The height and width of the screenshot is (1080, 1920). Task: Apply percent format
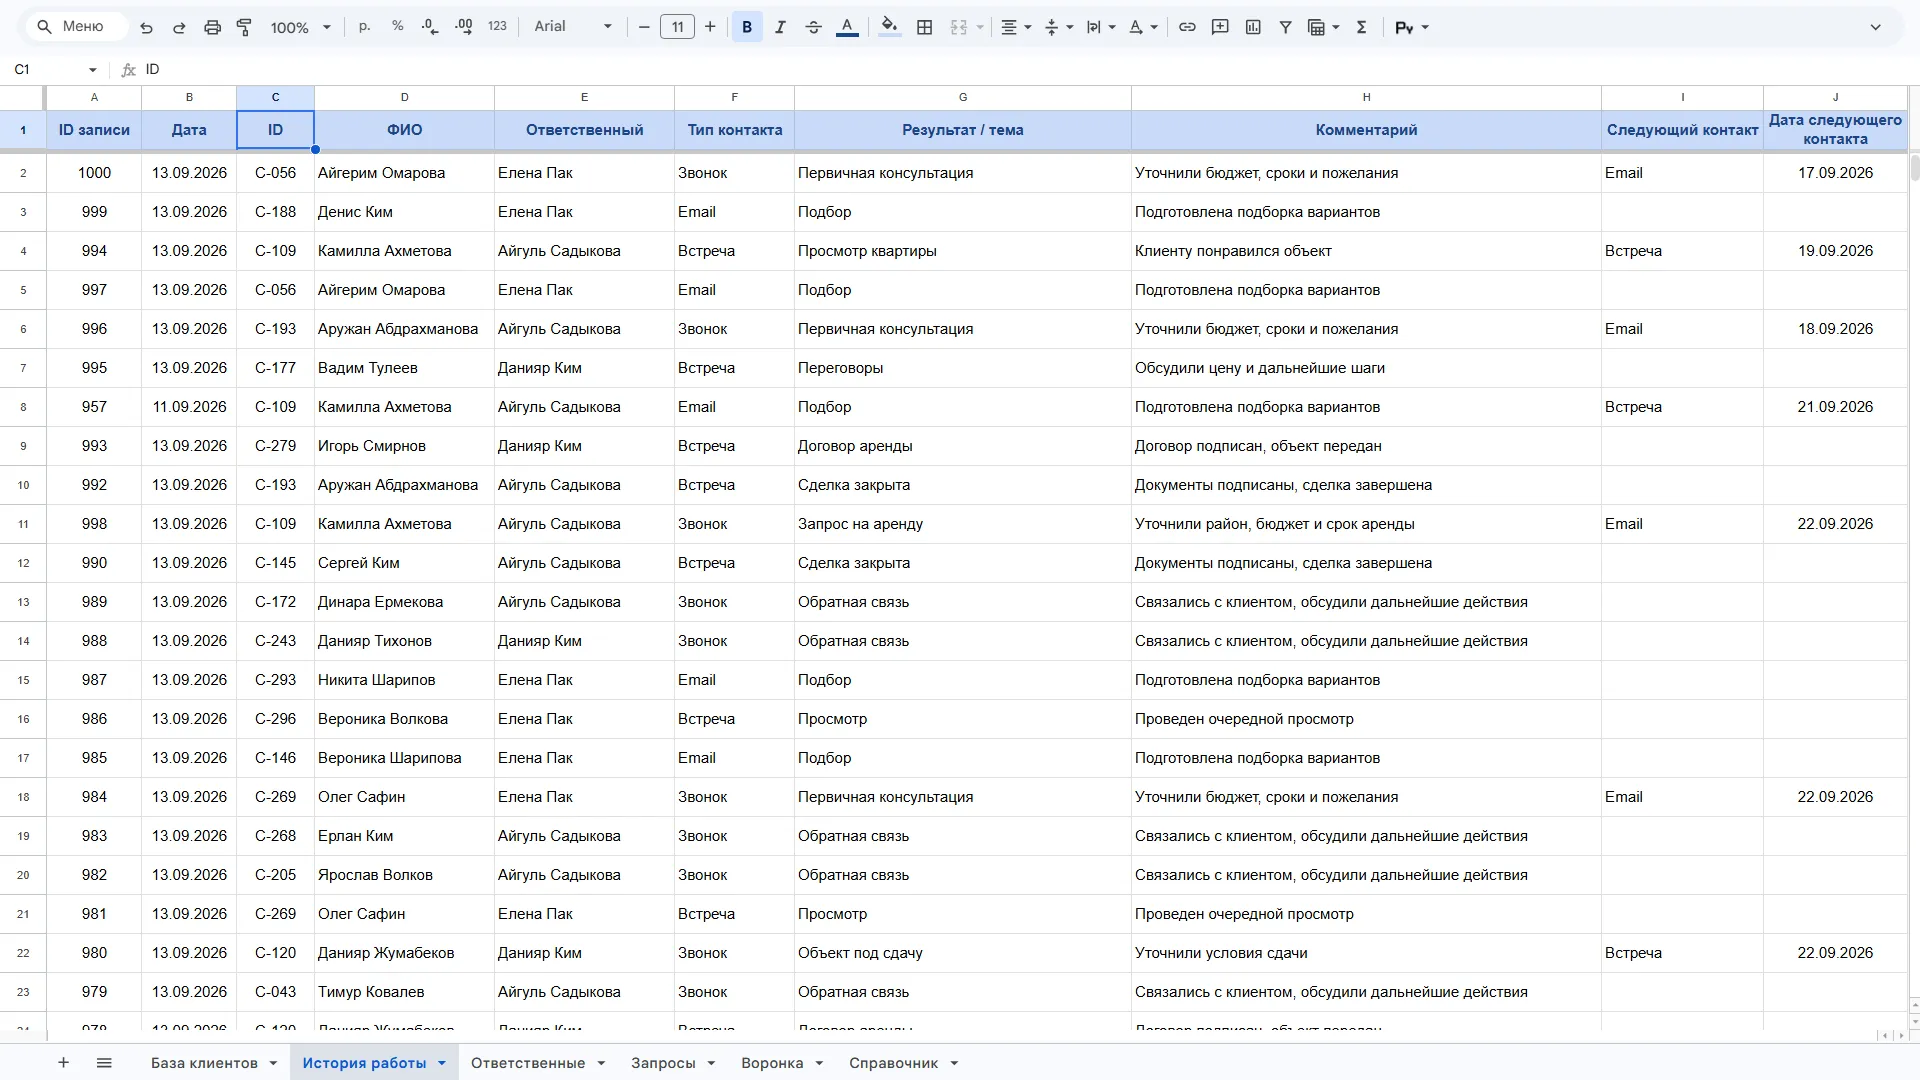(x=398, y=27)
